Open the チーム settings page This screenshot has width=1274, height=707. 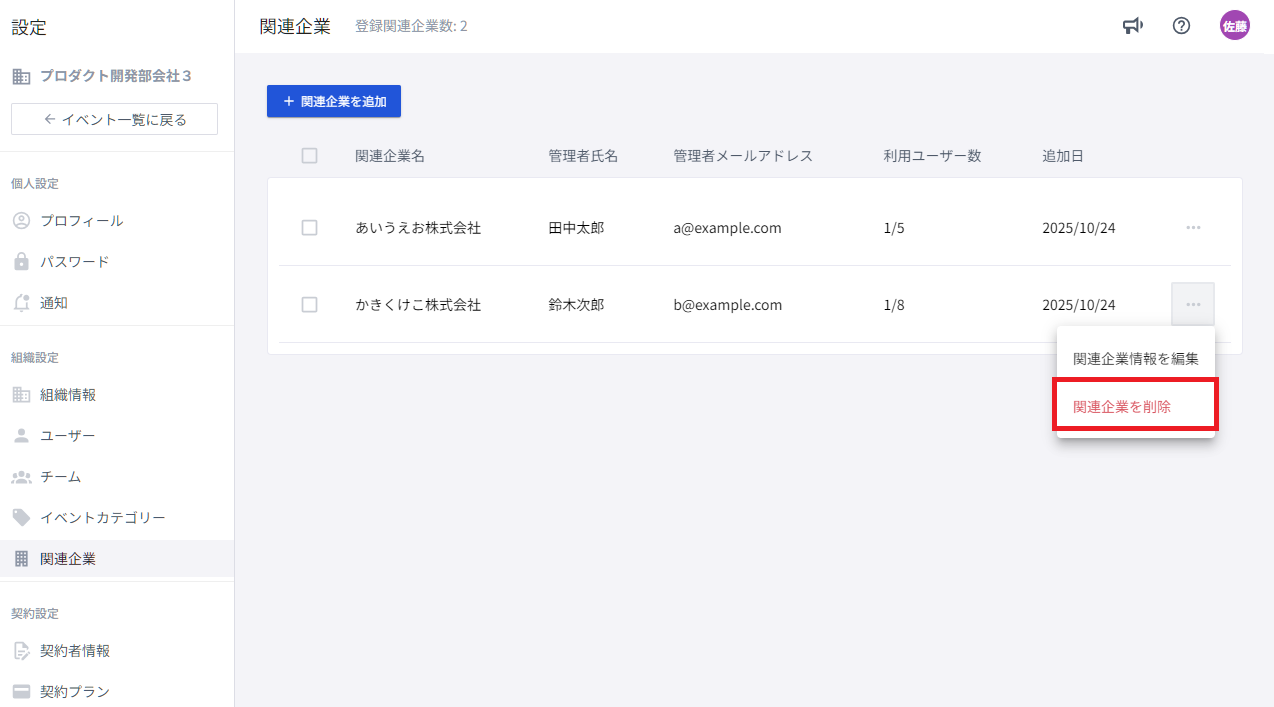pyautogui.click(x=60, y=477)
